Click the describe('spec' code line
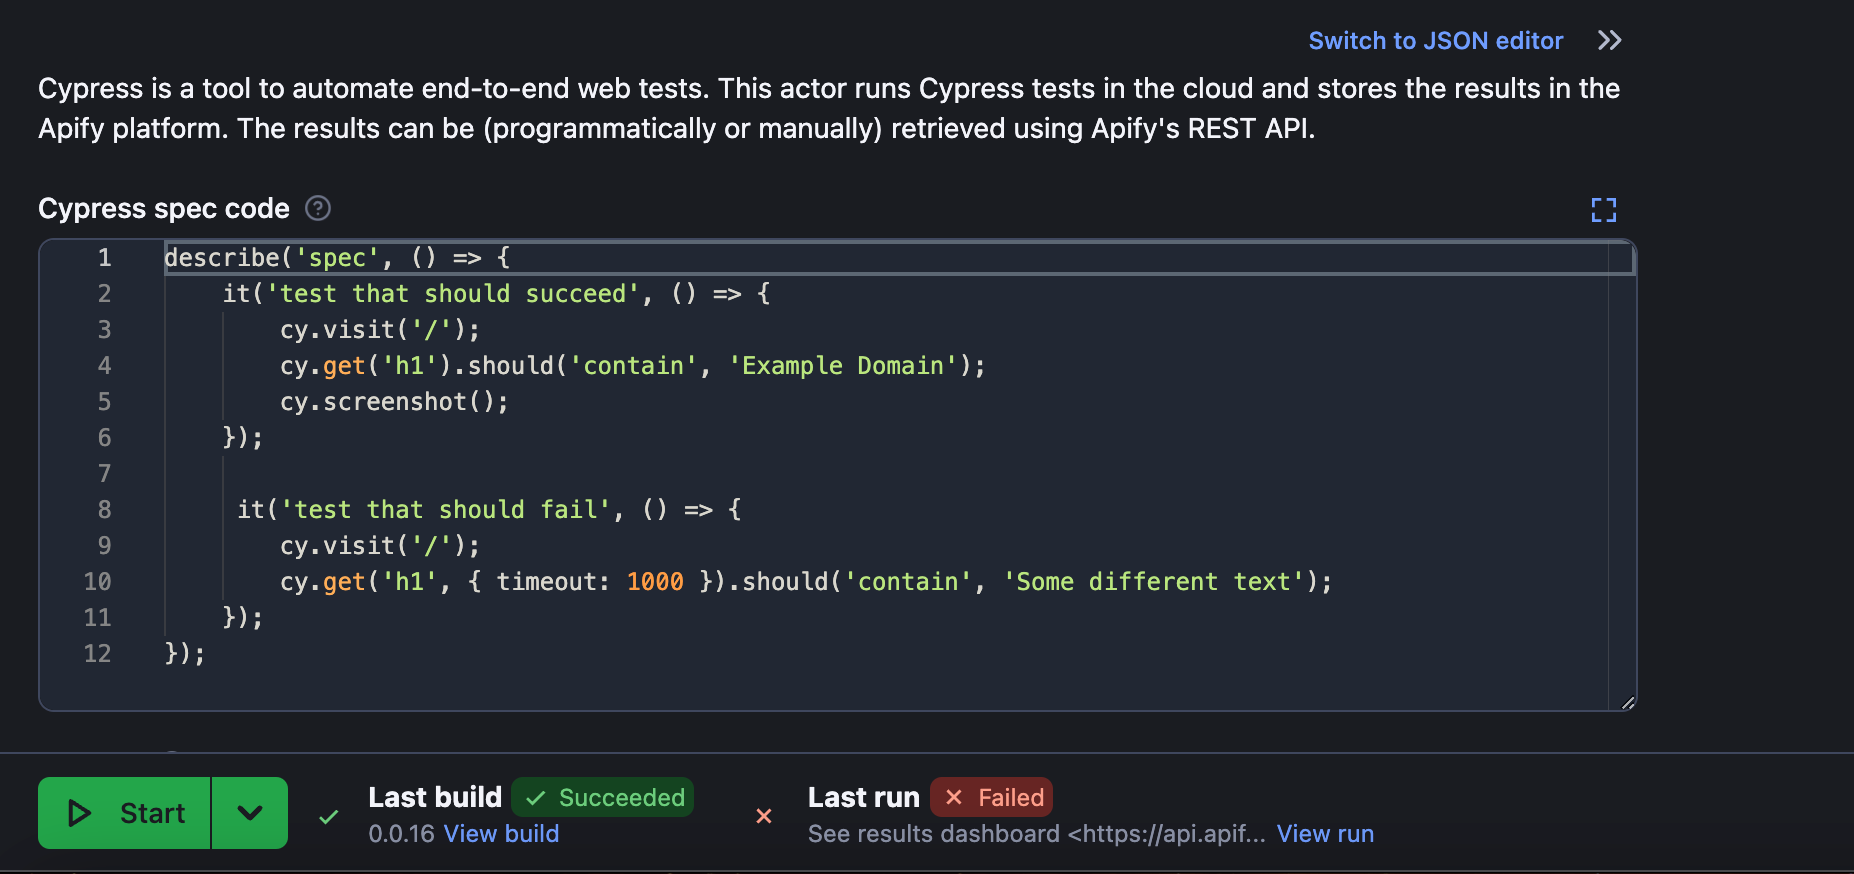This screenshot has width=1854, height=874. 338,258
